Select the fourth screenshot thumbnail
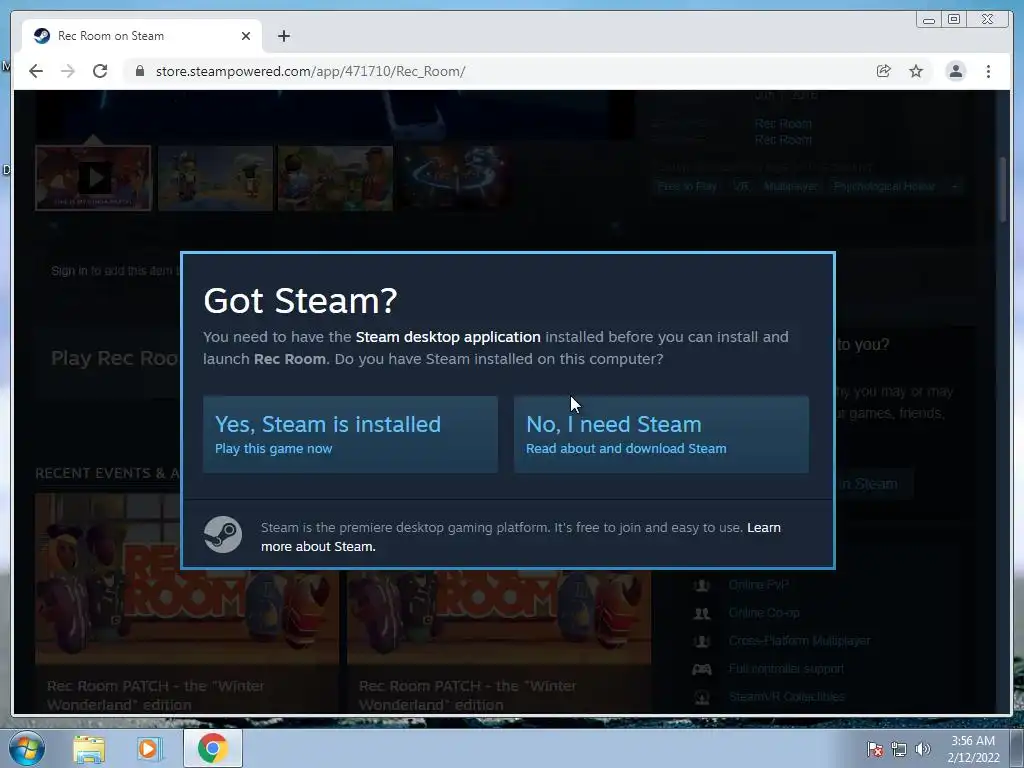This screenshot has height=768, width=1024. 455,178
